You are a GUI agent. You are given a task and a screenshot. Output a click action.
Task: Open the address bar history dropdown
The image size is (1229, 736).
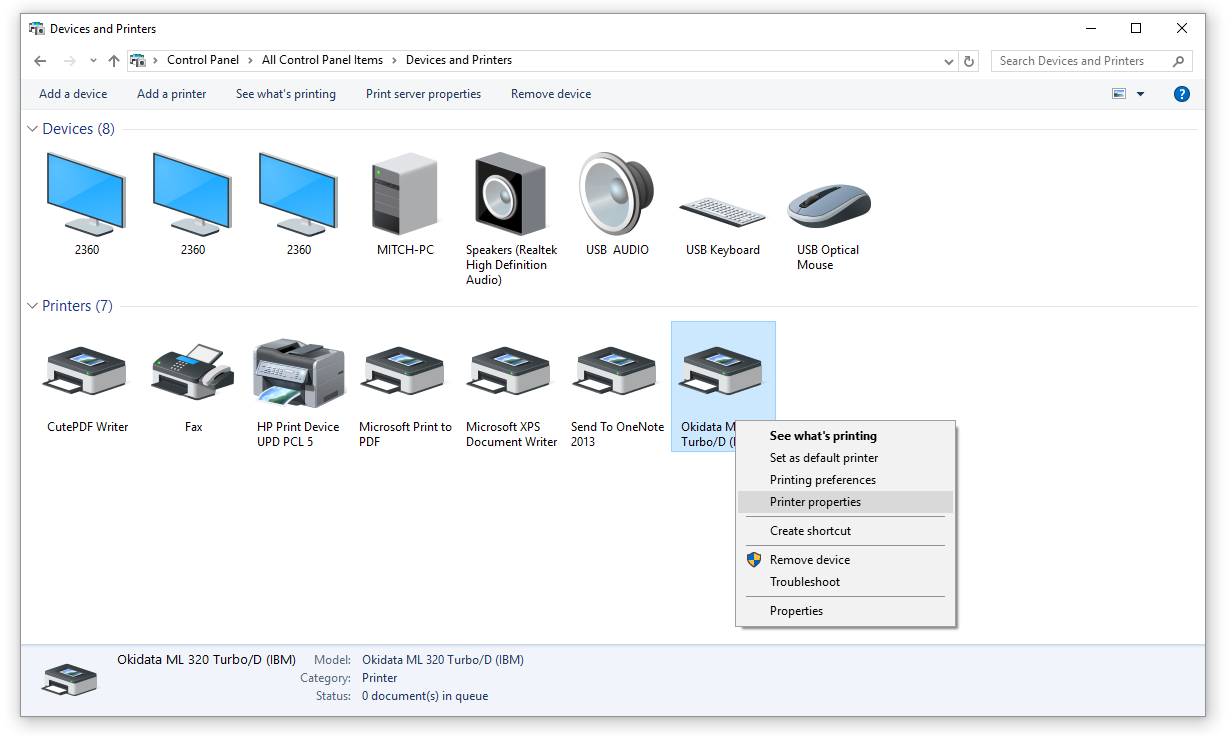click(949, 61)
